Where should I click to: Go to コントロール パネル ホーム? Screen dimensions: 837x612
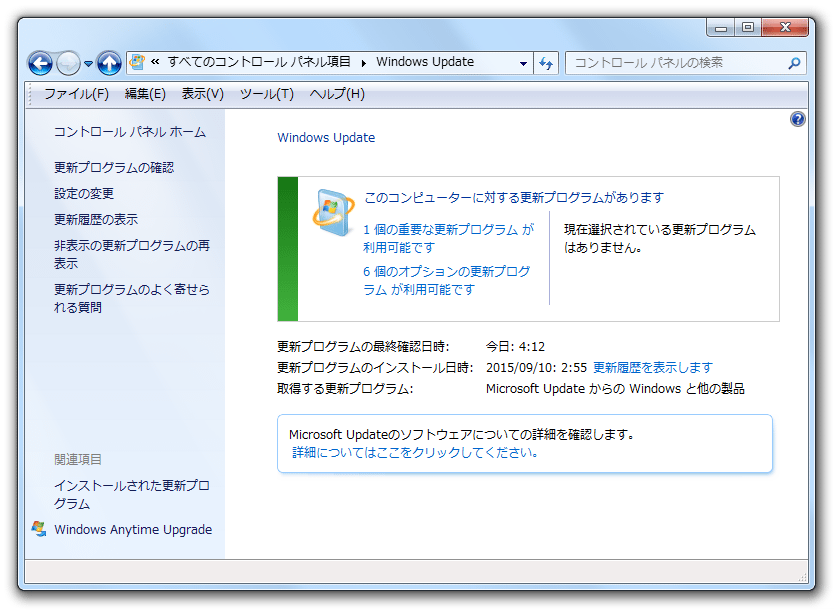click(x=130, y=132)
